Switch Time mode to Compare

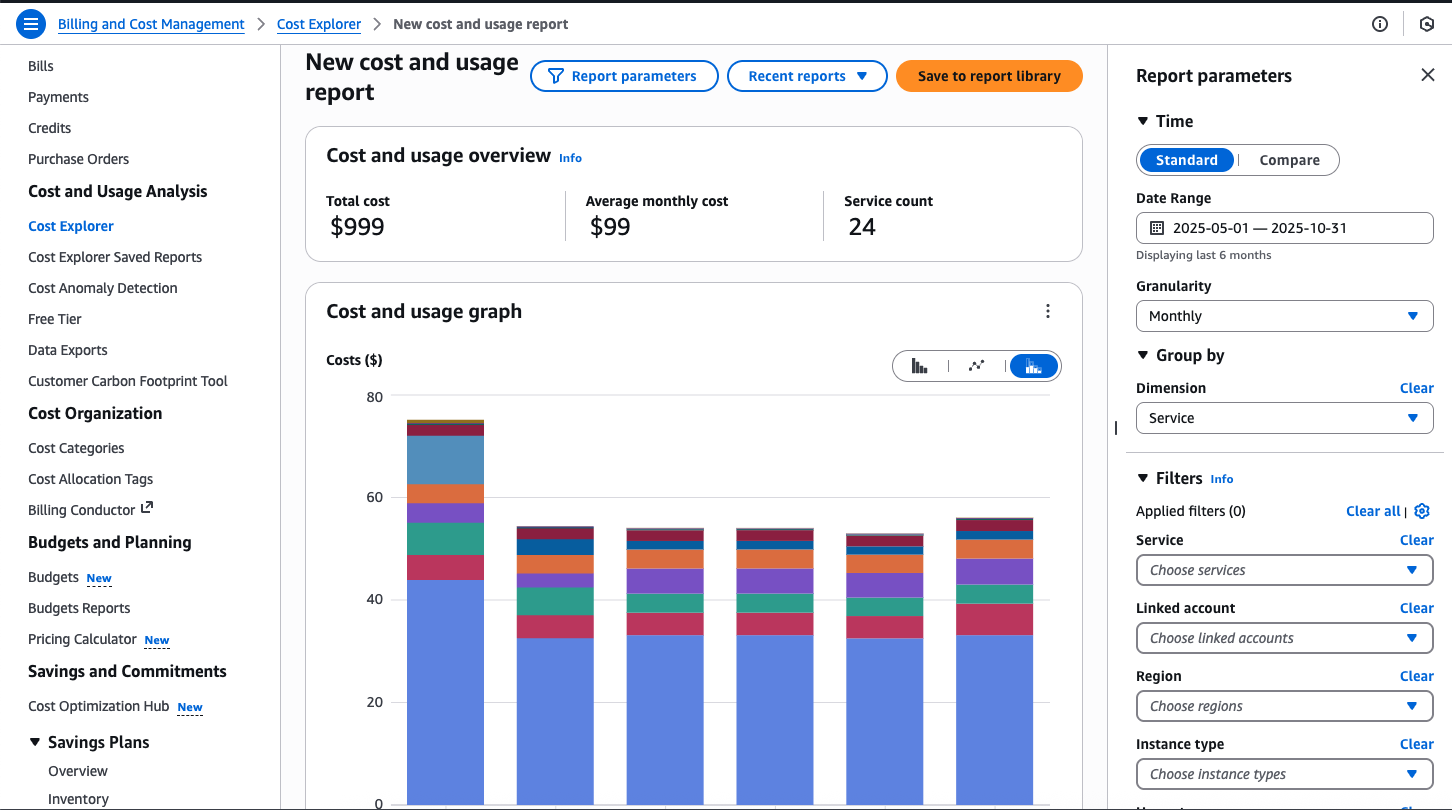tap(1289, 160)
